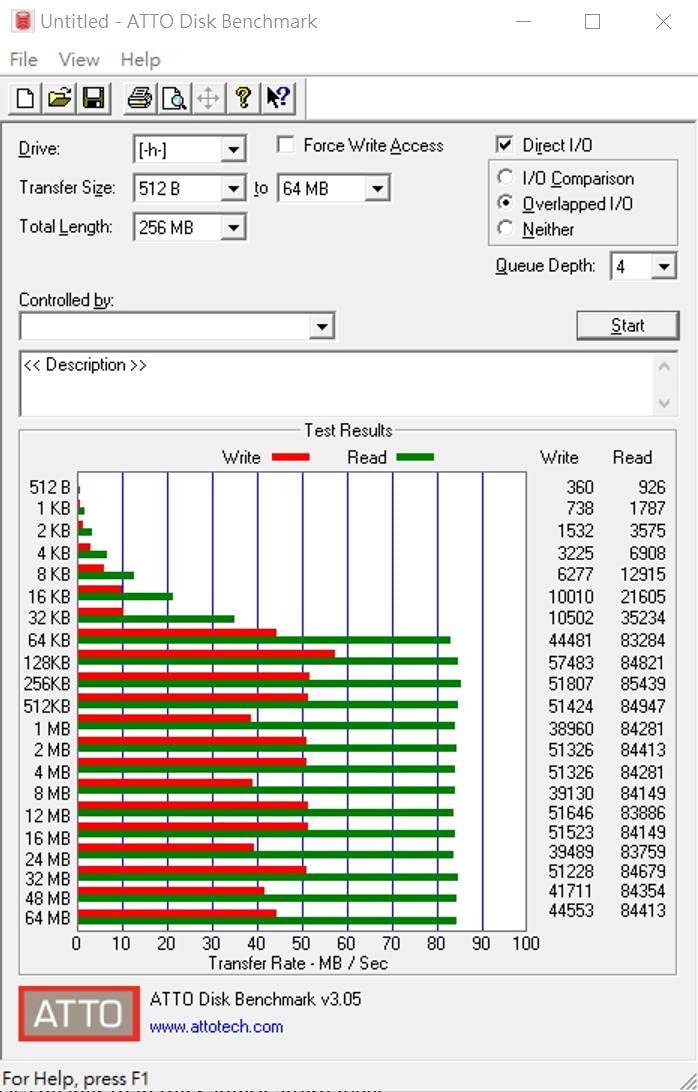Screen dimensions: 698x1092
Task: Click the 128KB red write bar in chart
Action: [x=206, y=654]
